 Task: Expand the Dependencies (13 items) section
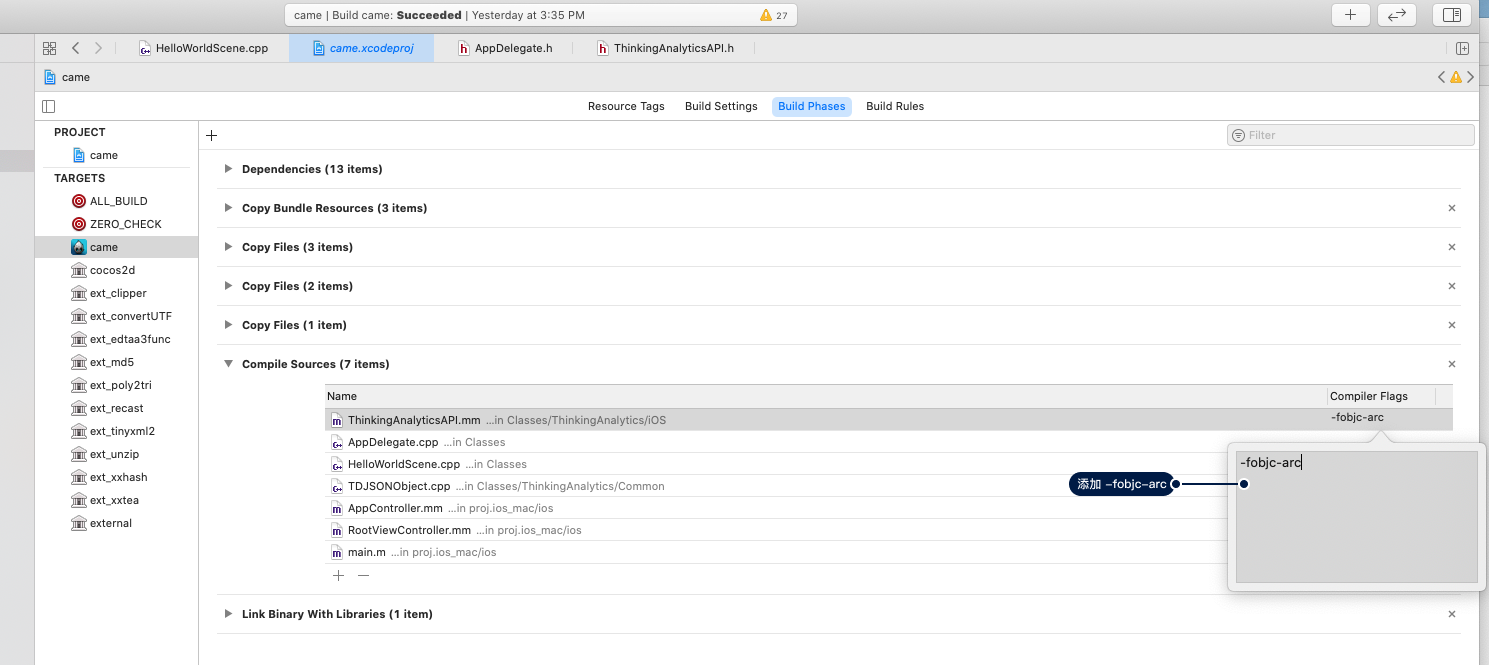click(229, 169)
